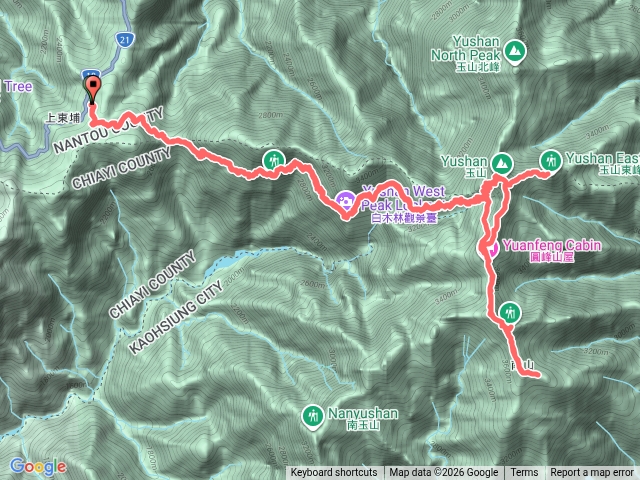
Task: Click Report a map error
Action: coord(591,473)
